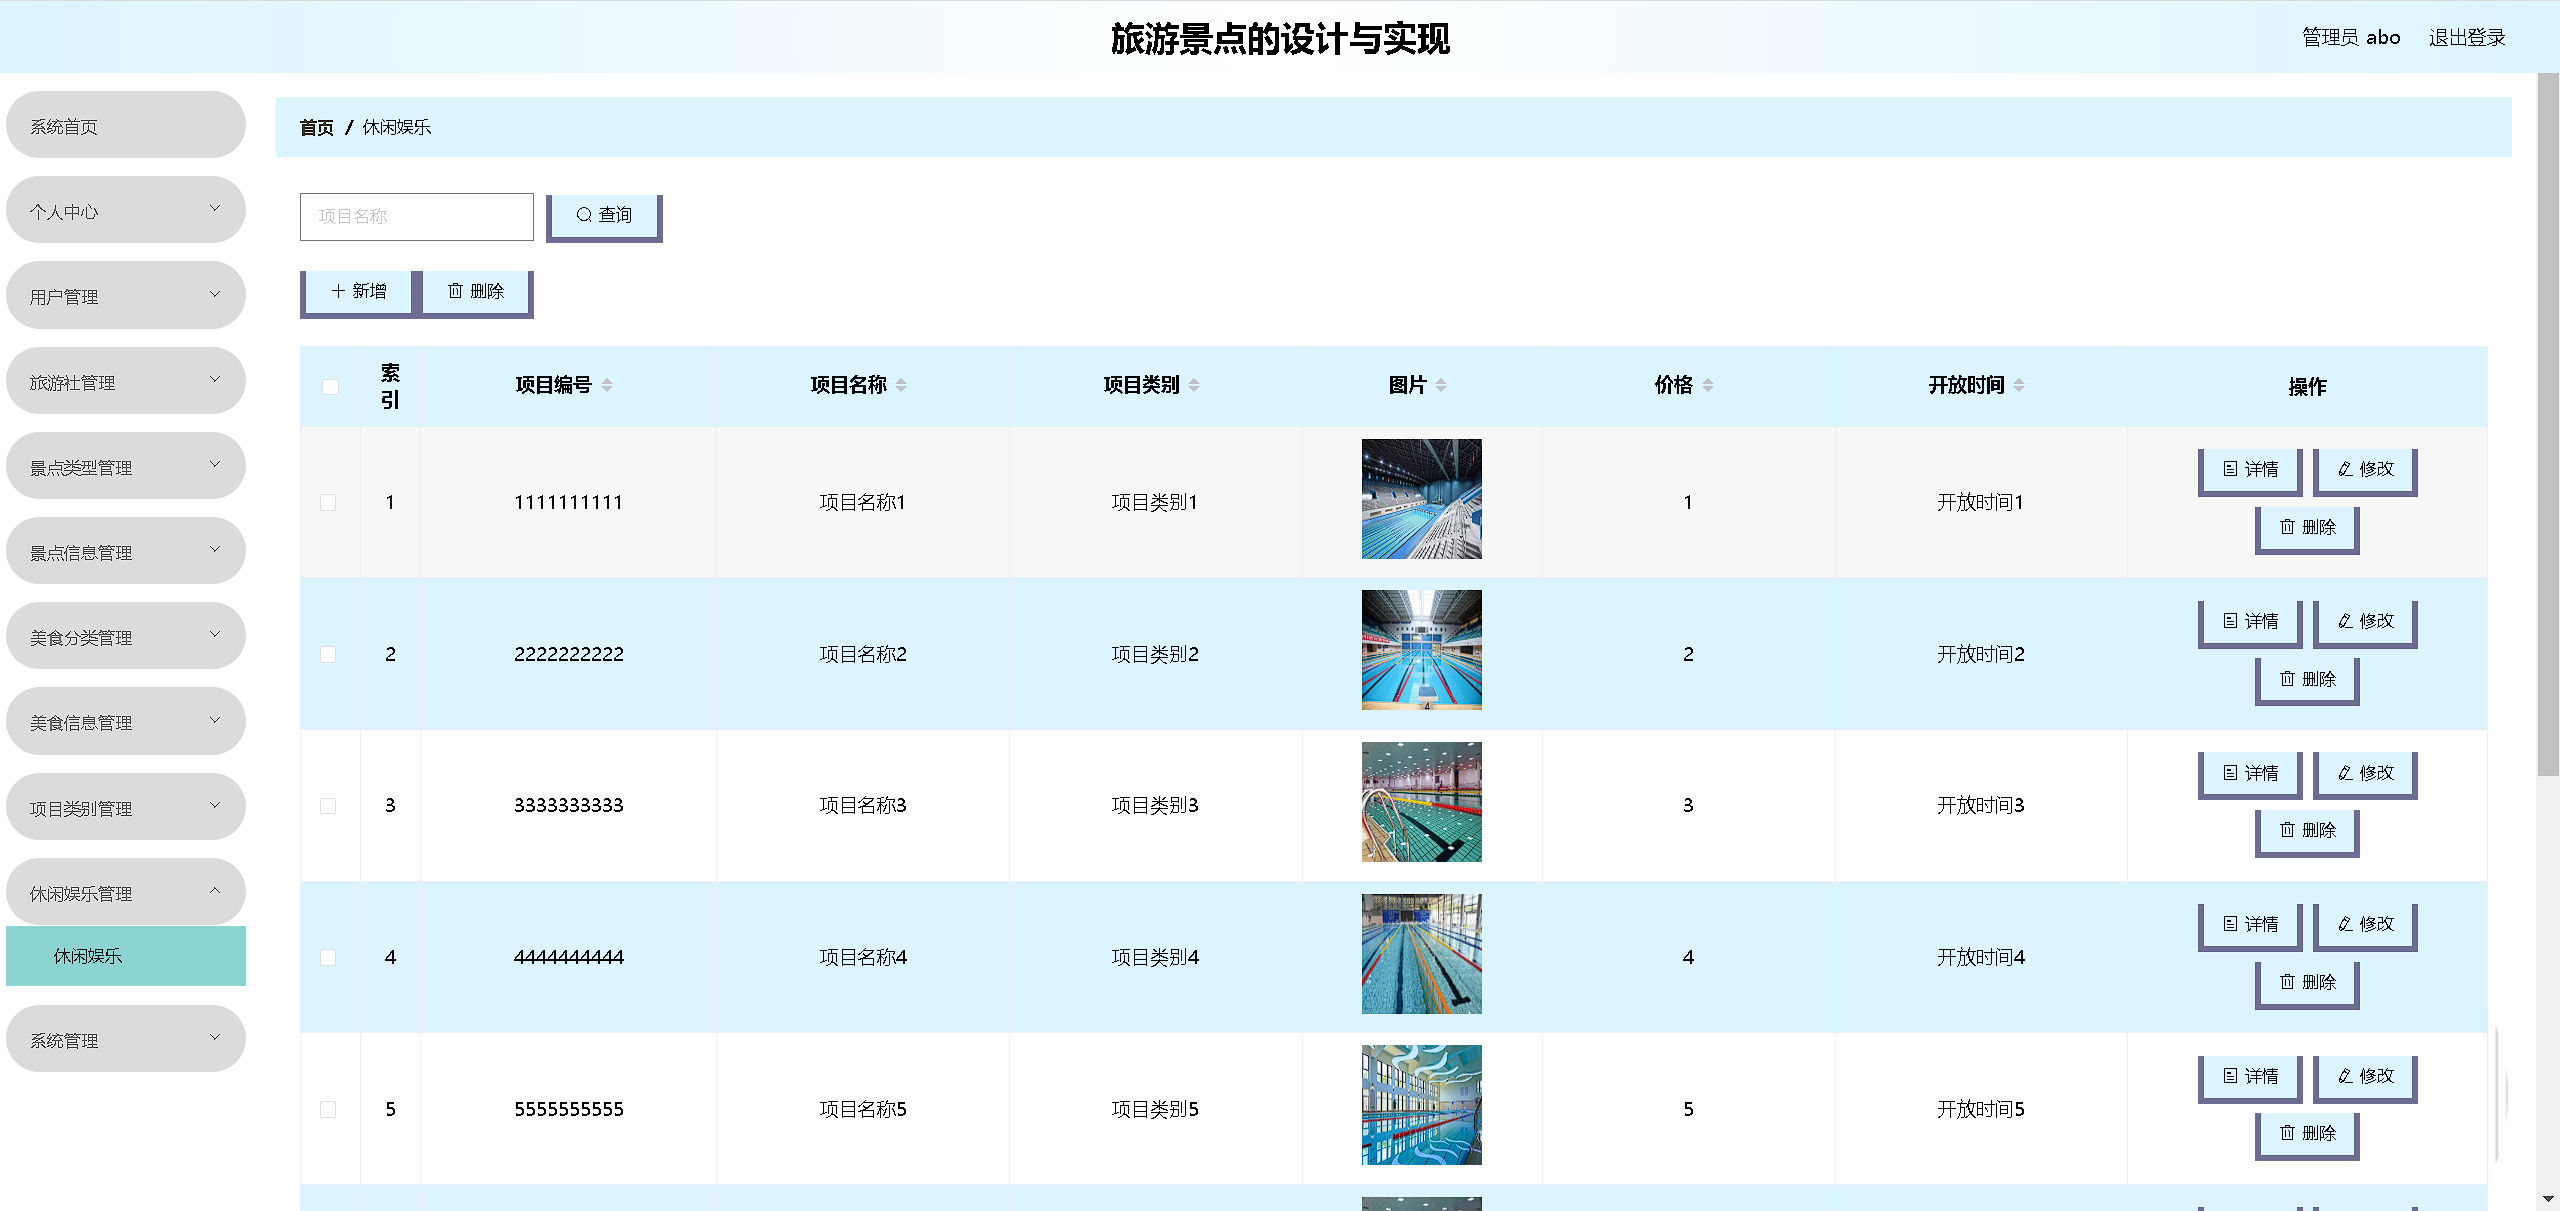Expand the 用户管理 sidebar menu
Screen dimensions: 2560x1211
click(x=125, y=296)
